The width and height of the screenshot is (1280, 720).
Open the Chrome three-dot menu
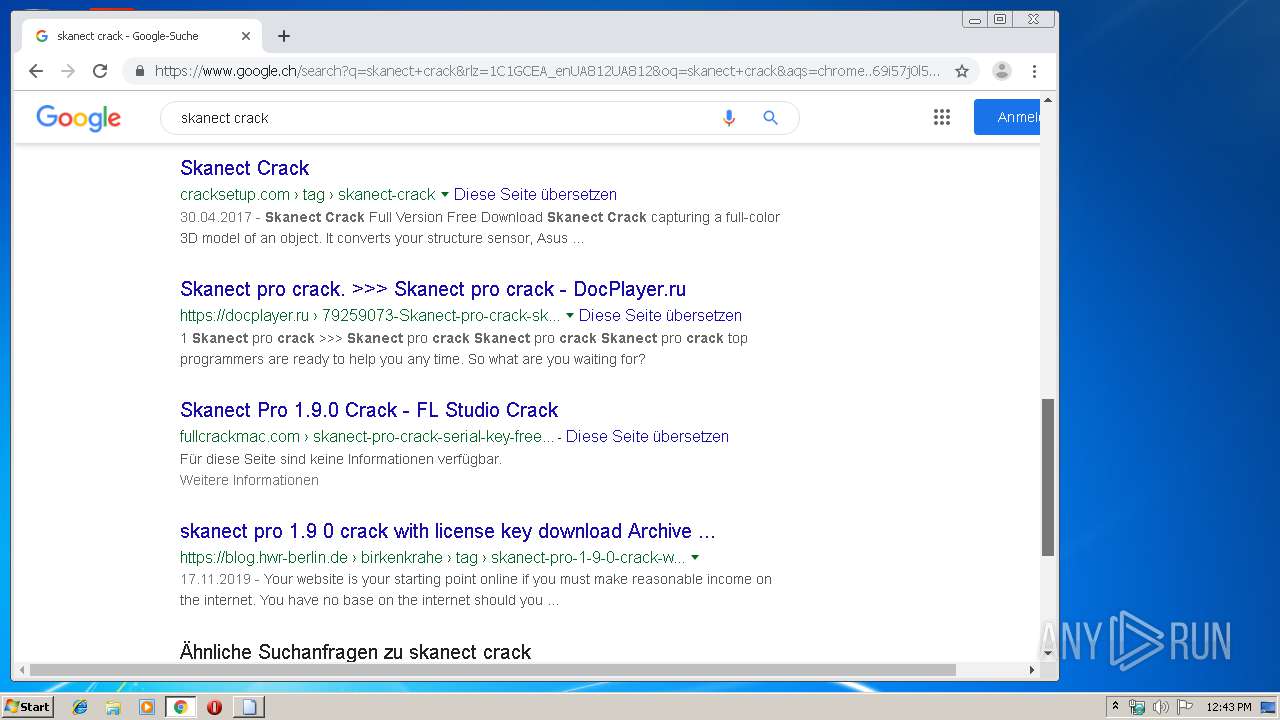tap(1034, 71)
